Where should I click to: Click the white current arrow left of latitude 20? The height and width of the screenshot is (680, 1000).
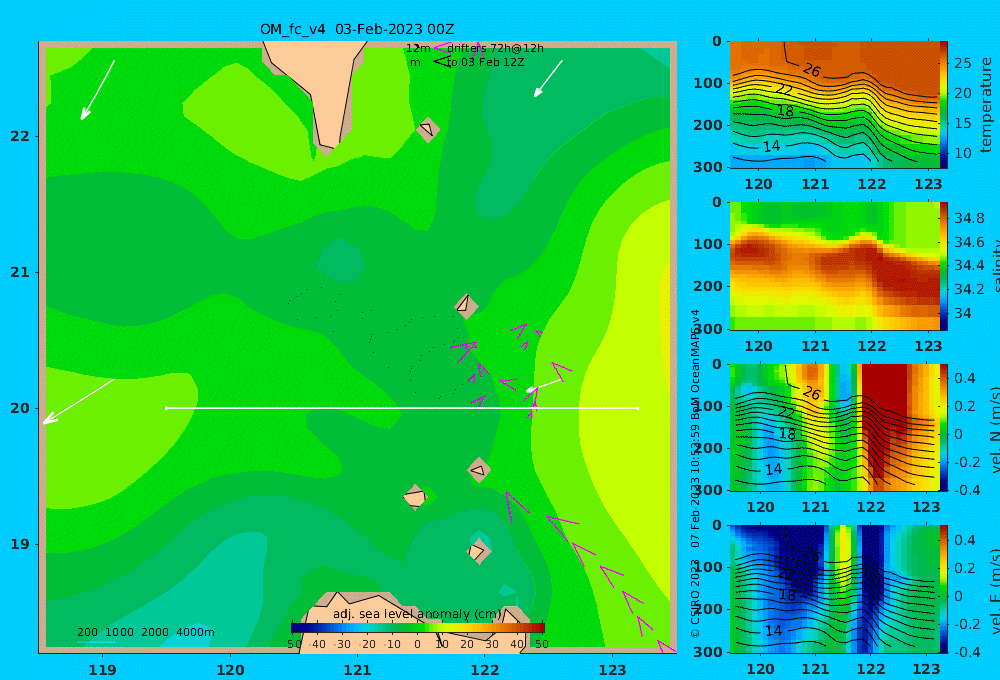tap(78, 401)
